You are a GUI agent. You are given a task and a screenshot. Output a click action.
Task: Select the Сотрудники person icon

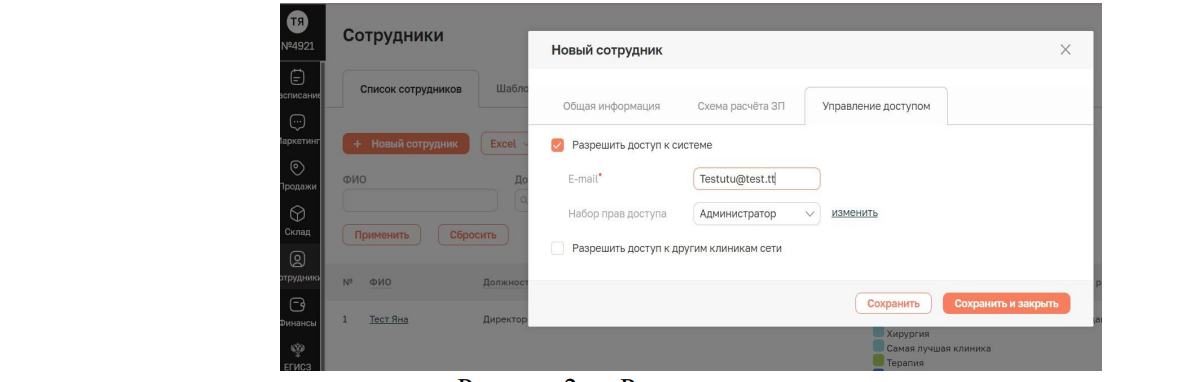coord(298,259)
